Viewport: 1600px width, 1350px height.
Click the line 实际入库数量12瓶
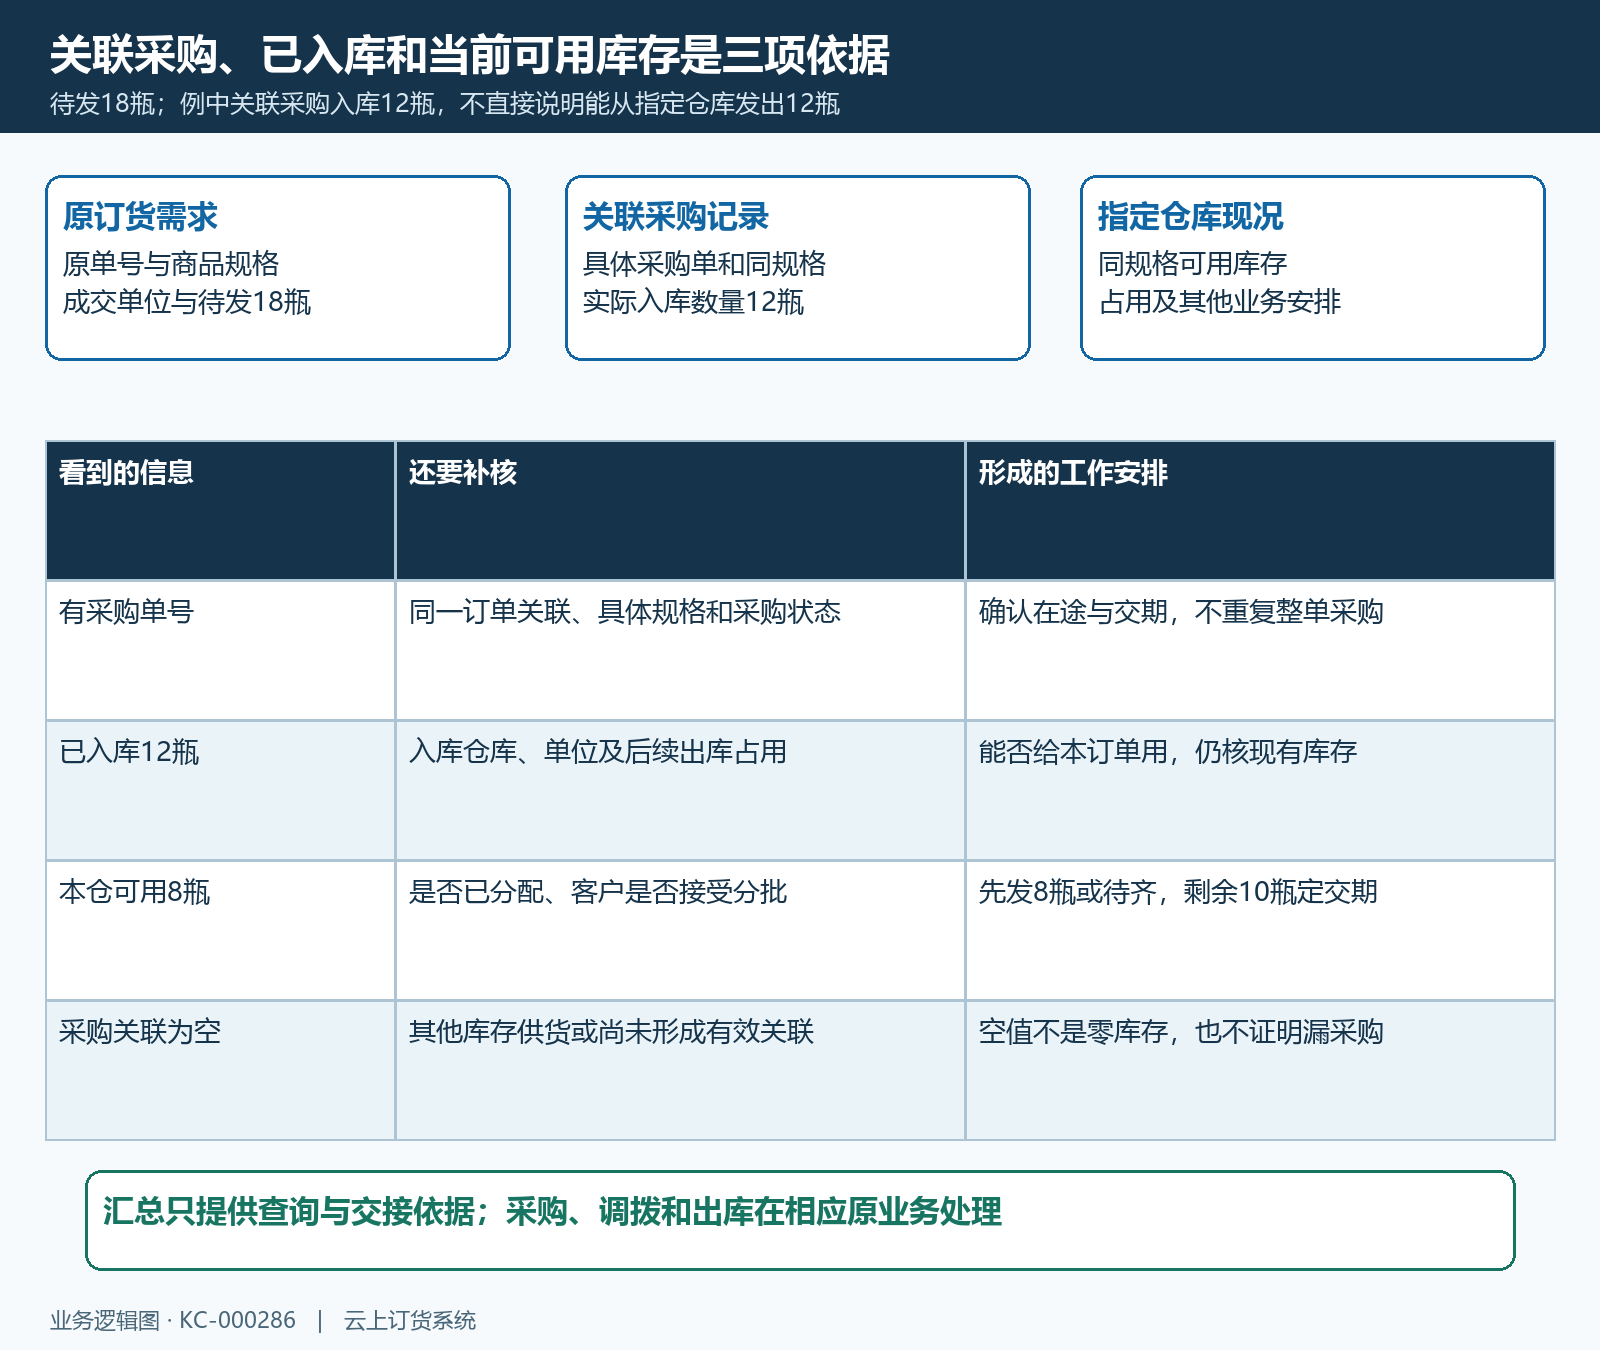coord(693,302)
